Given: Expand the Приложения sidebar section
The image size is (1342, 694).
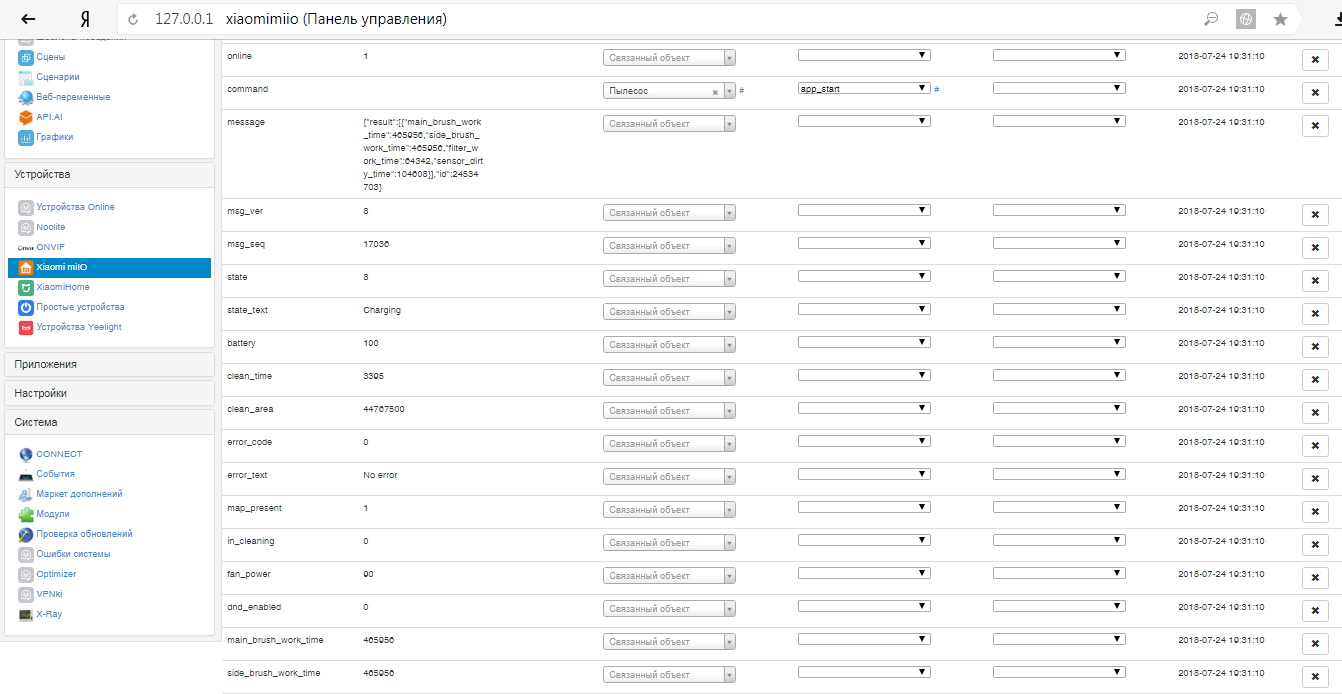Looking at the screenshot, I should (109, 364).
